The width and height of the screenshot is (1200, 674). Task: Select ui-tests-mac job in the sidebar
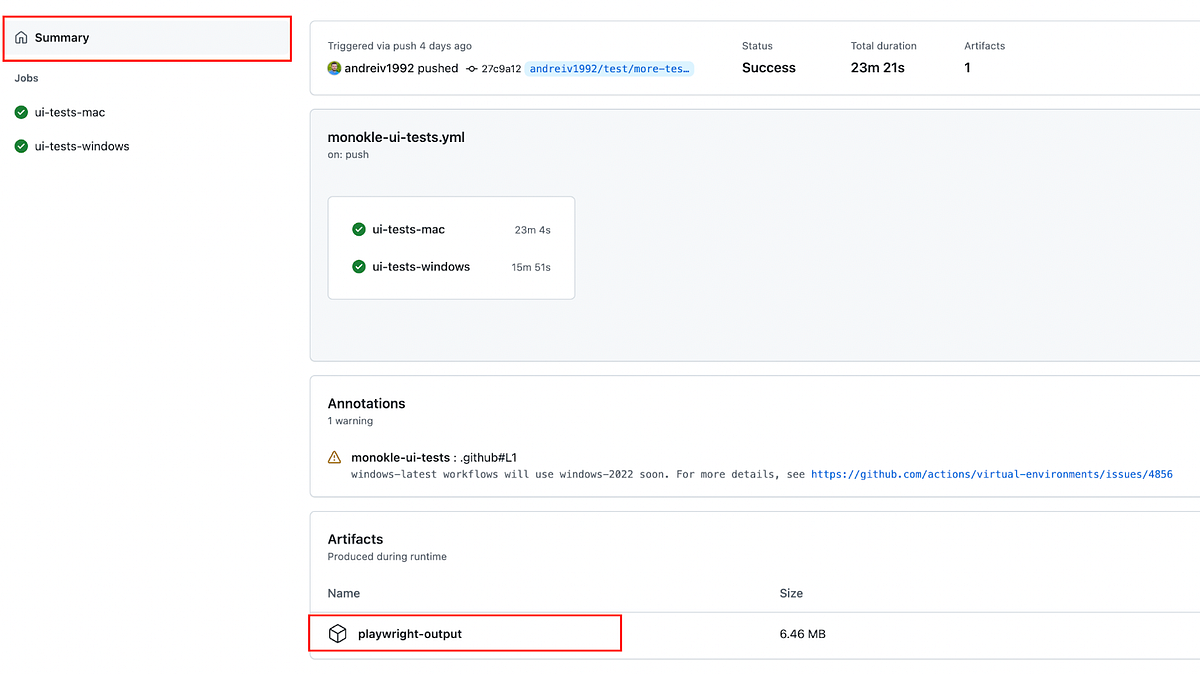click(69, 113)
